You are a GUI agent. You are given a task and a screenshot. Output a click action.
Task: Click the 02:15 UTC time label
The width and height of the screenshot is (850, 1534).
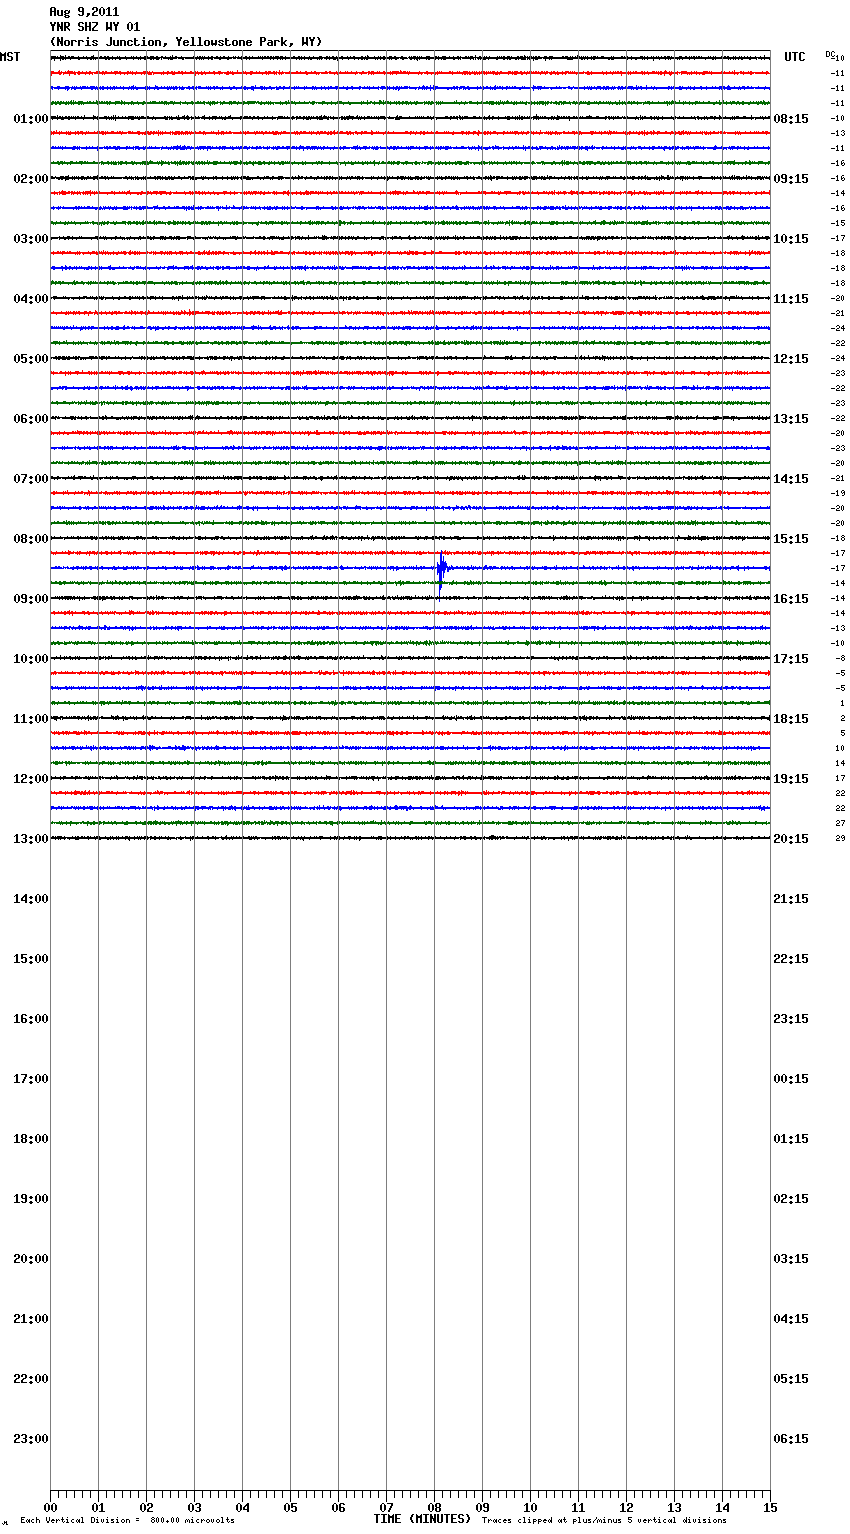(791, 1199)
